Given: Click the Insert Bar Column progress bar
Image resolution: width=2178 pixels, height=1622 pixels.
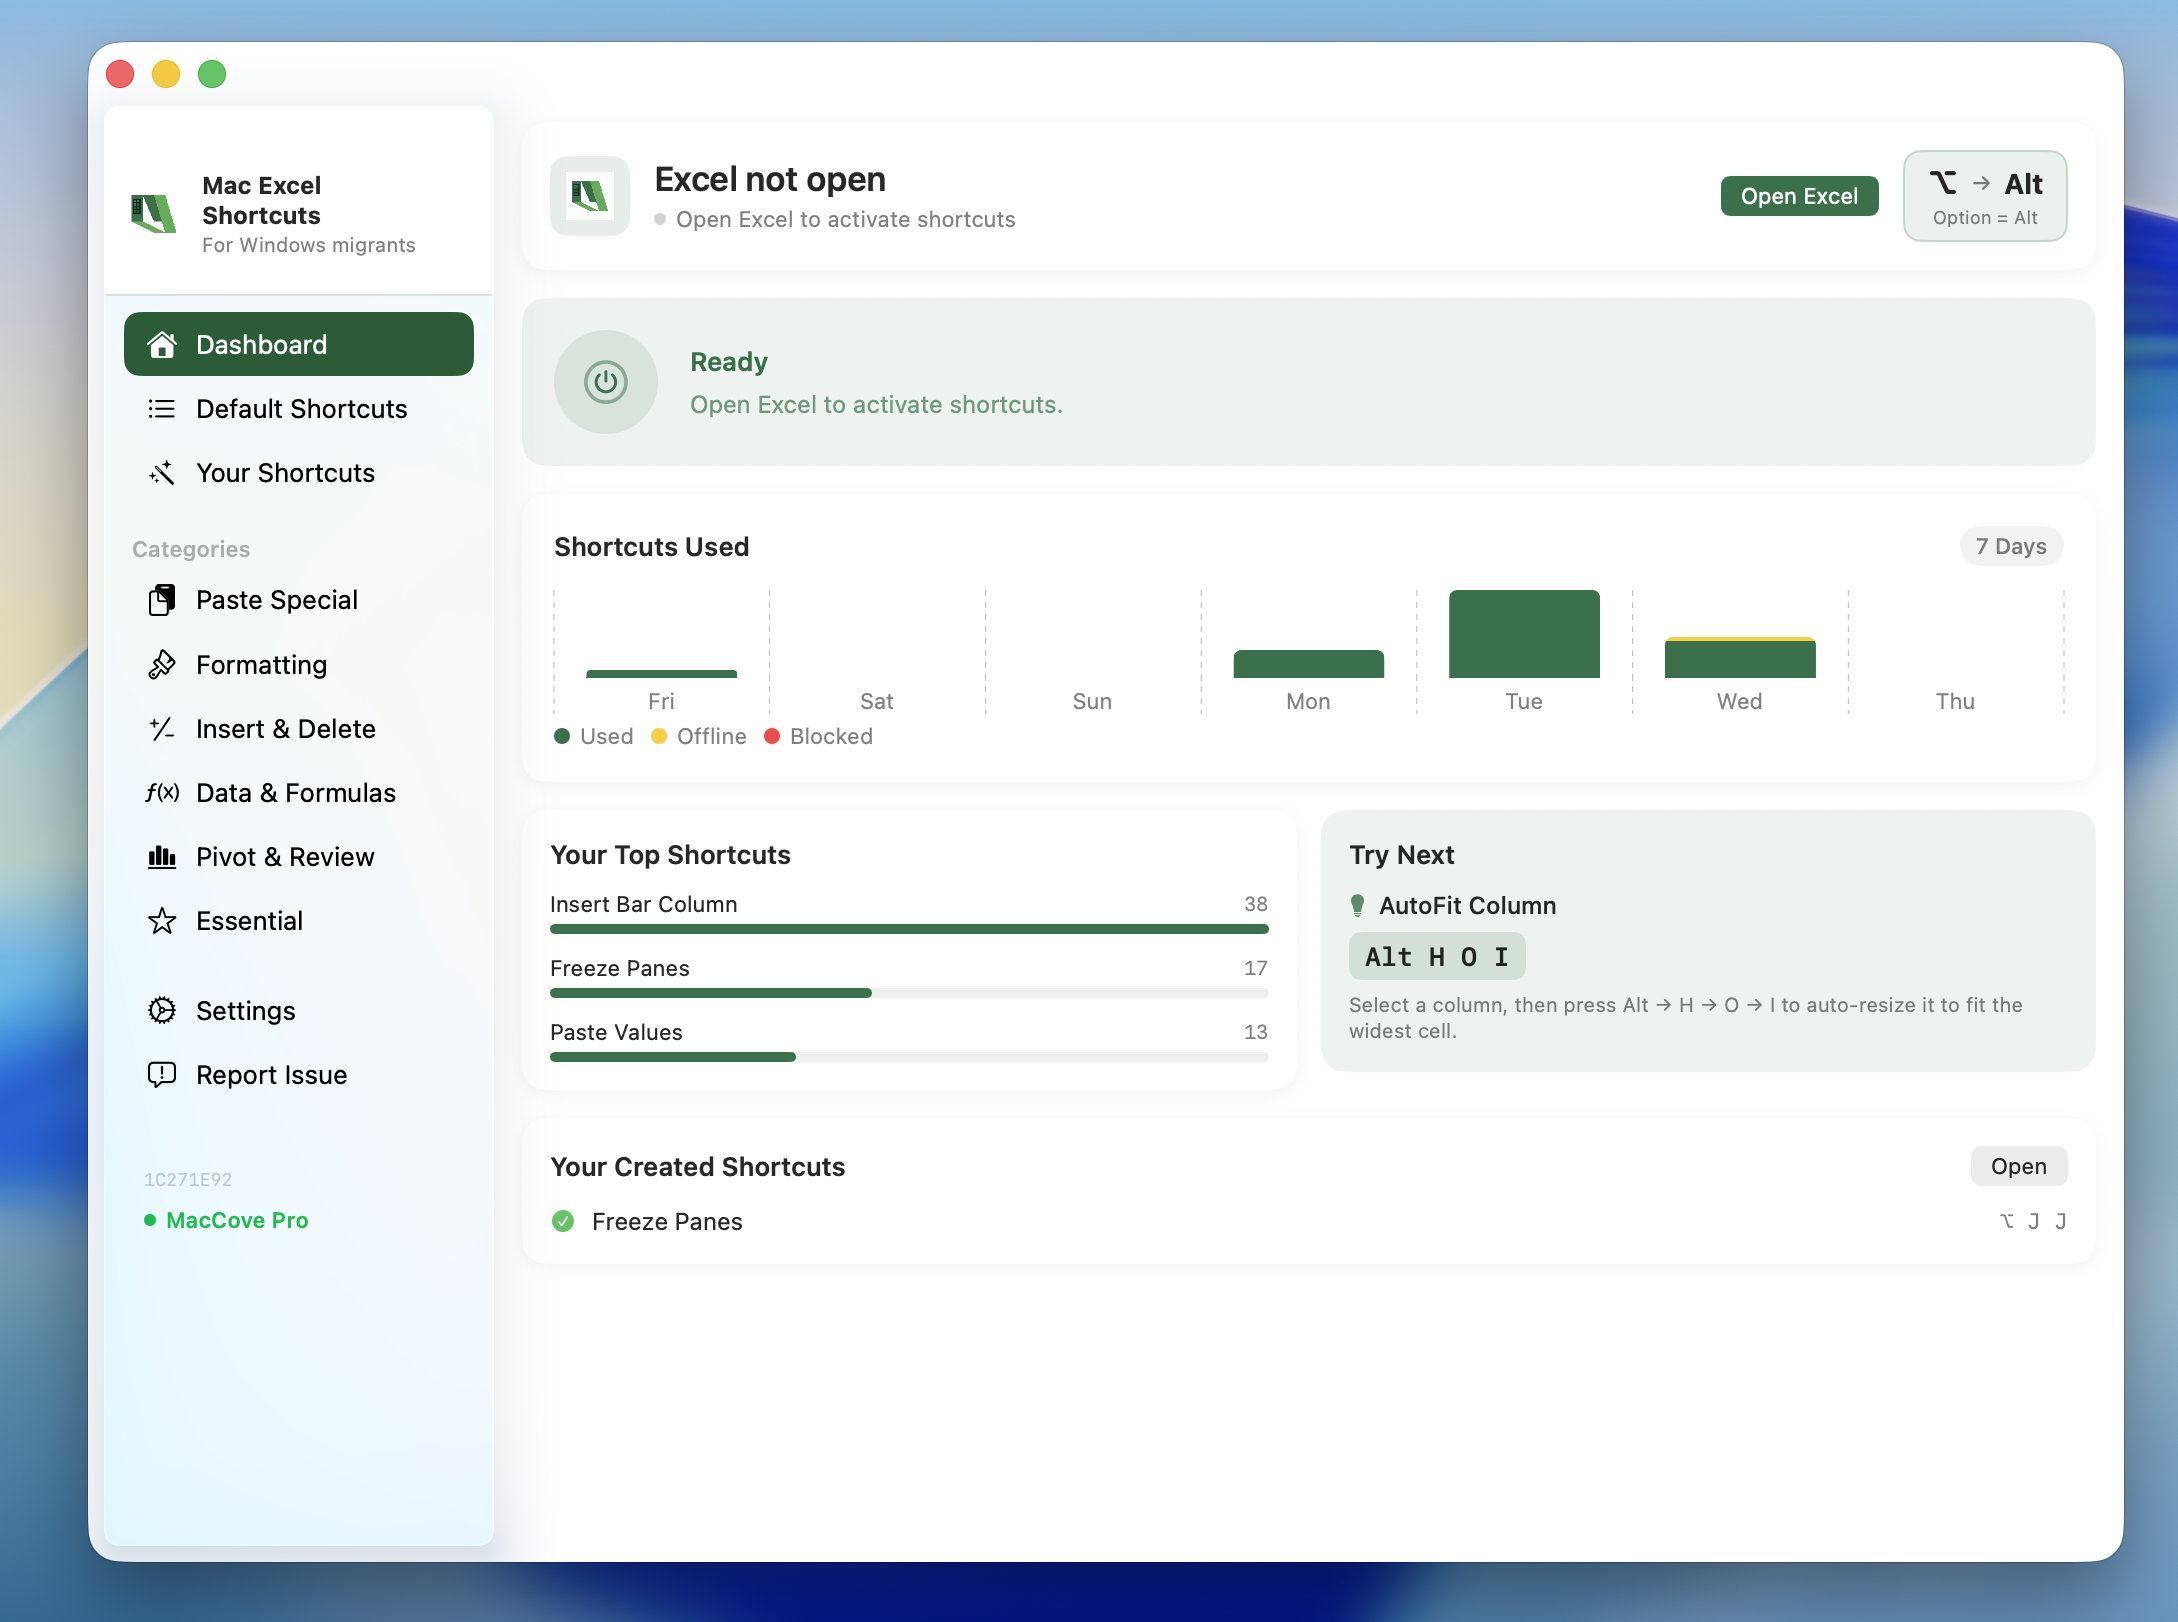Looking at the screenshot, I should coord(909,929).
